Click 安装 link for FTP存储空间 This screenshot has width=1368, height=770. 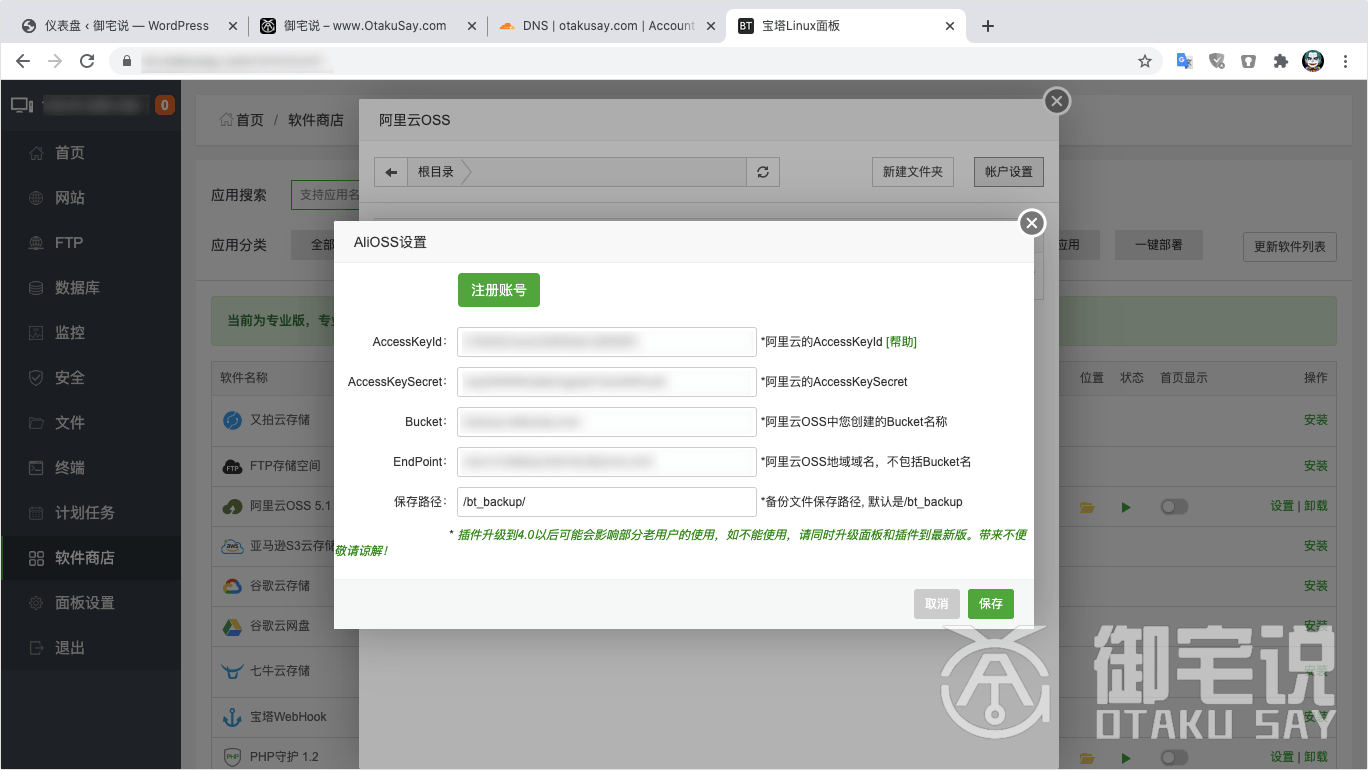pos(1316,466)
